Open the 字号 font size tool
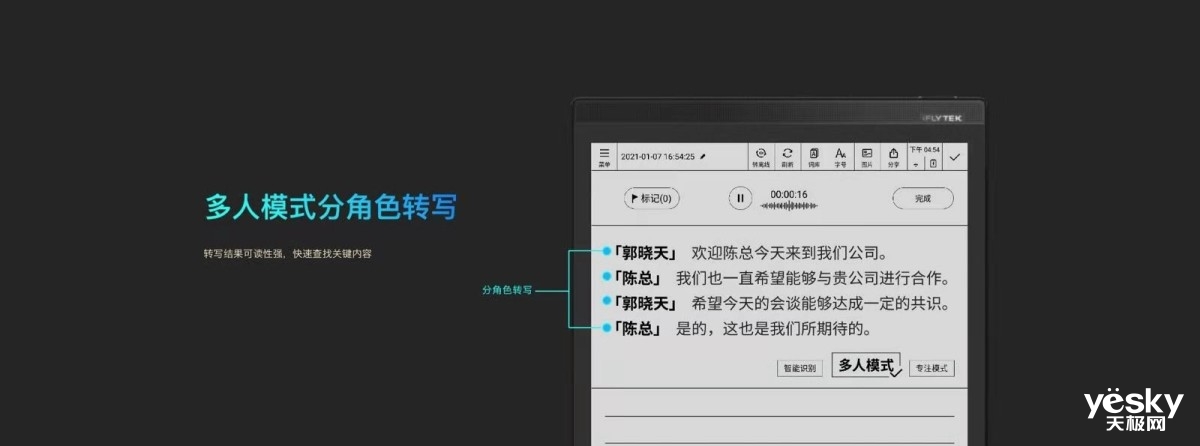Image resolution: width=1200 pixels, height=446 pixels. (x=840, y=157)
